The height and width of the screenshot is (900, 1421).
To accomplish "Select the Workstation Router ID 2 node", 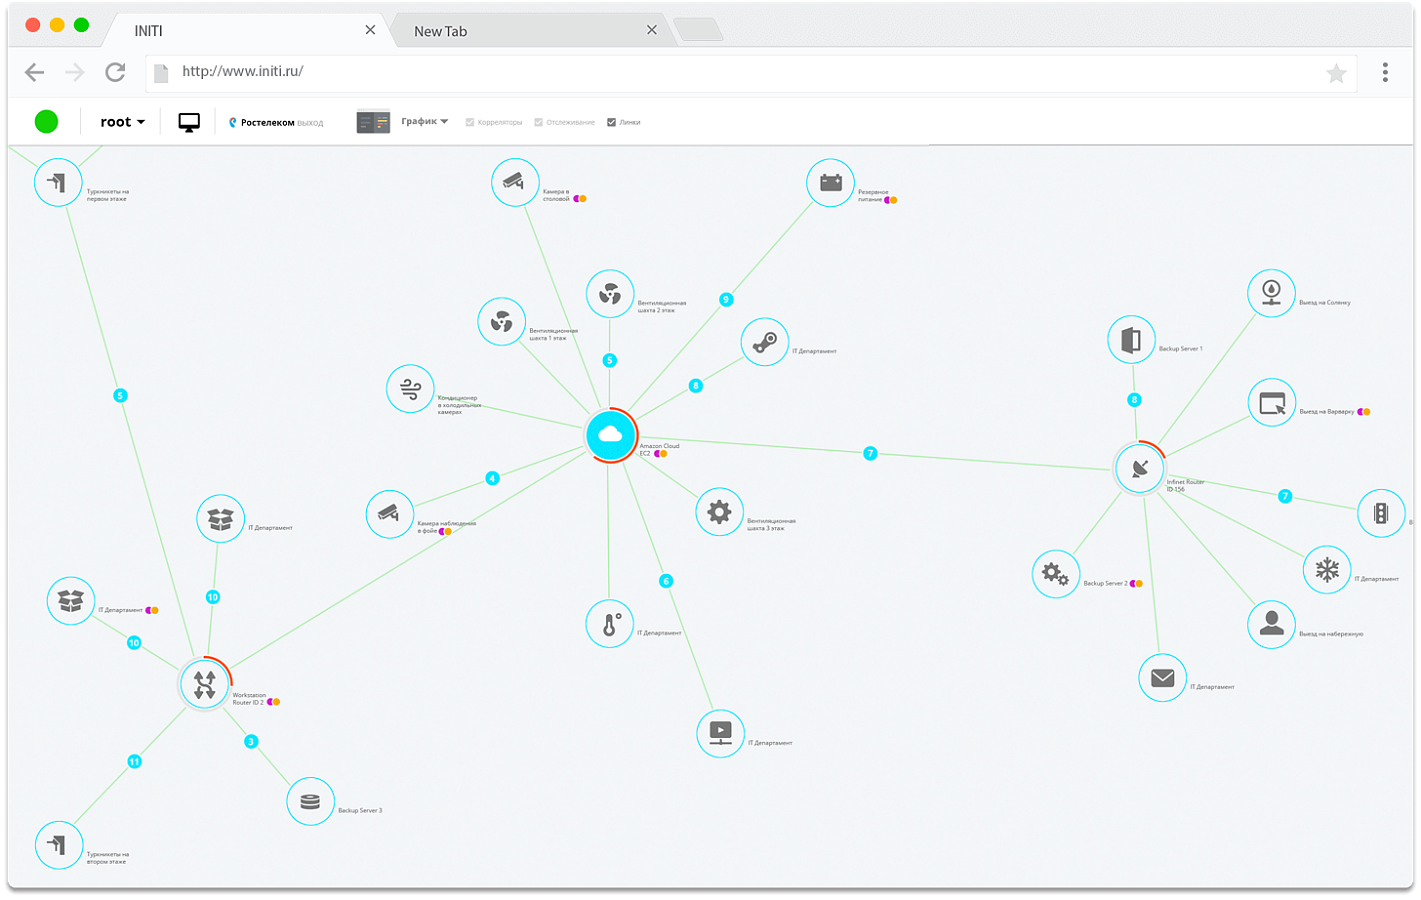I will [205, 684].
